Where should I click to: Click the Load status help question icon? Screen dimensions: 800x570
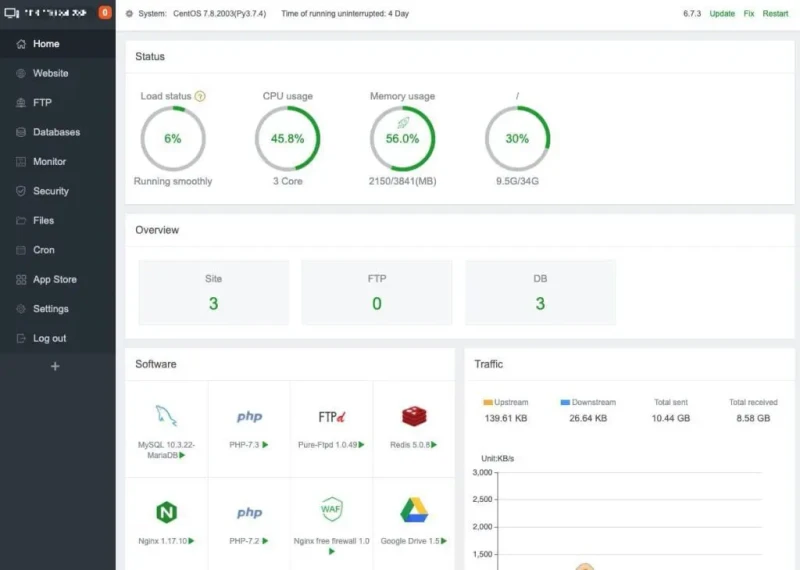tap(200, 96)
